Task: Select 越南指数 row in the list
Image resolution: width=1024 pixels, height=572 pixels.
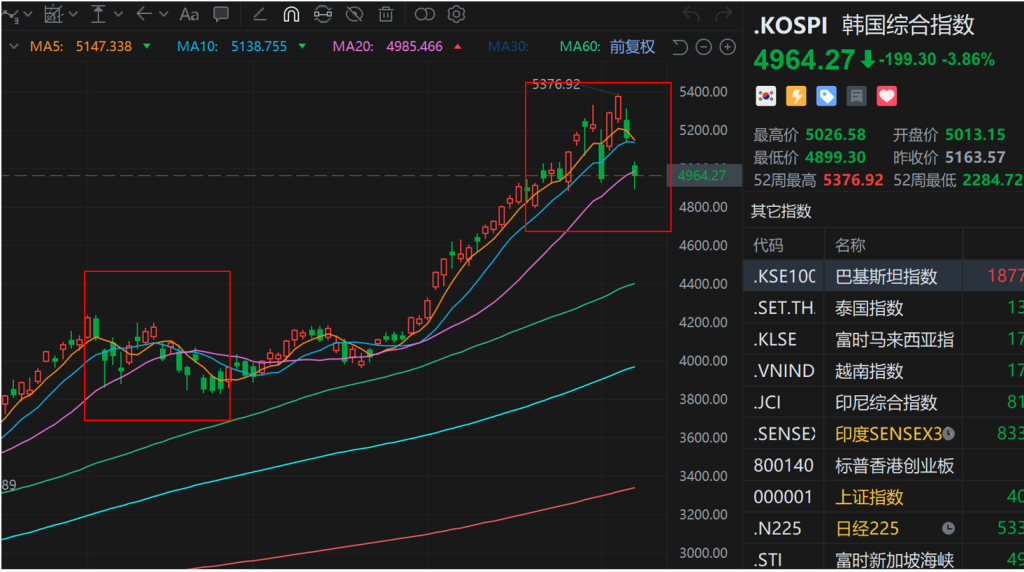Action: [869, 371]
